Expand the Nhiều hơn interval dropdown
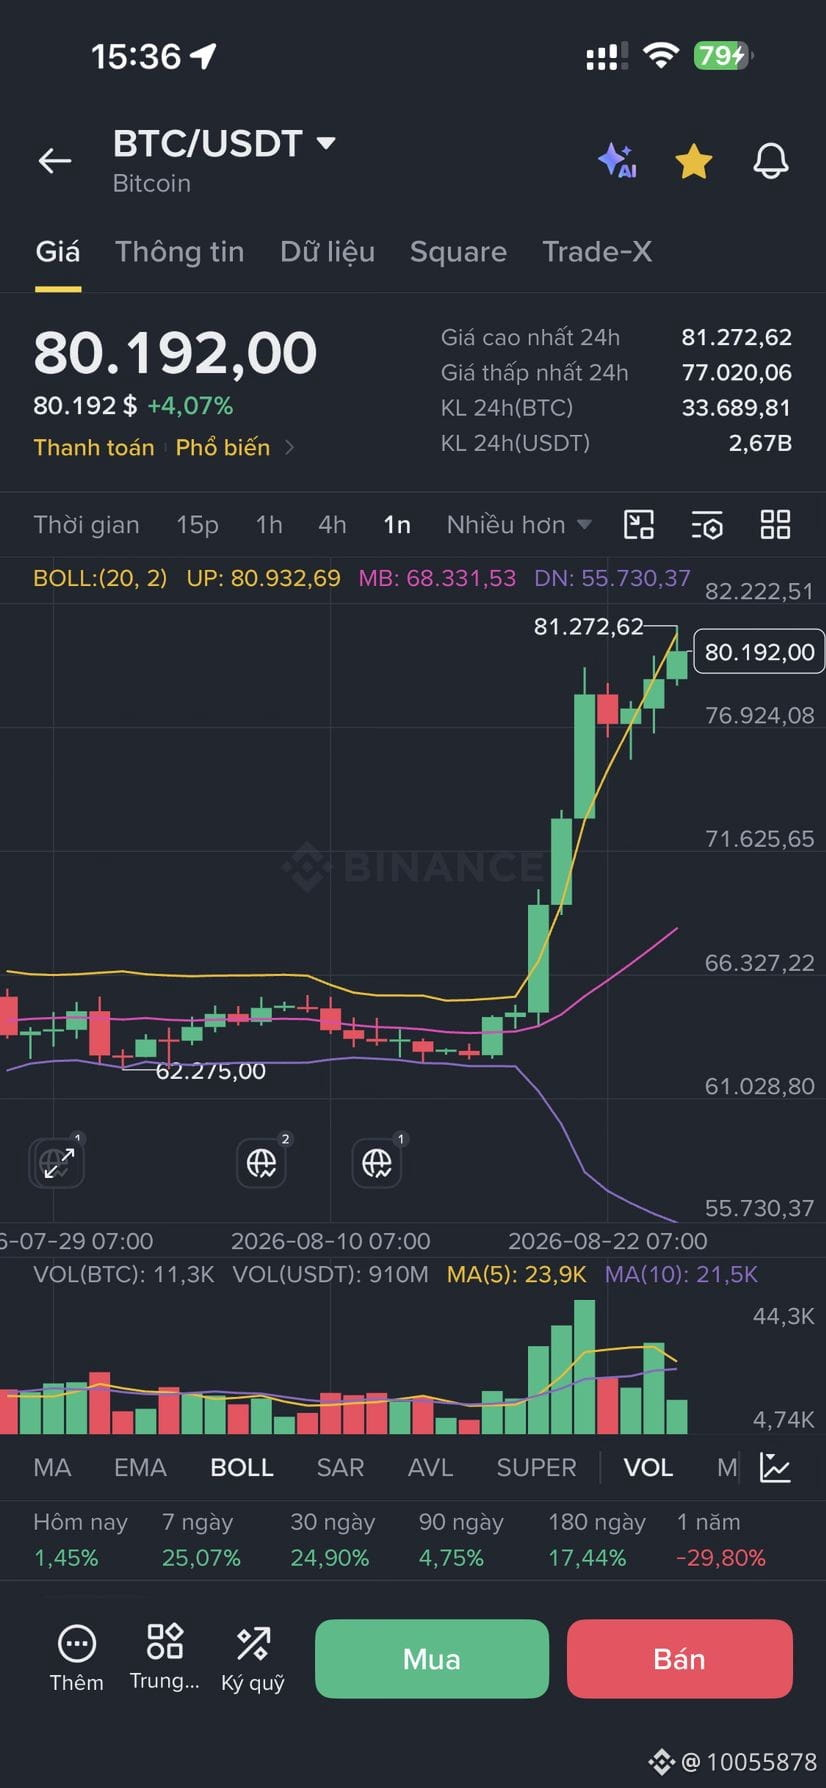The width and height of the screenshot is (826, 1788). [x=519, y=524]
